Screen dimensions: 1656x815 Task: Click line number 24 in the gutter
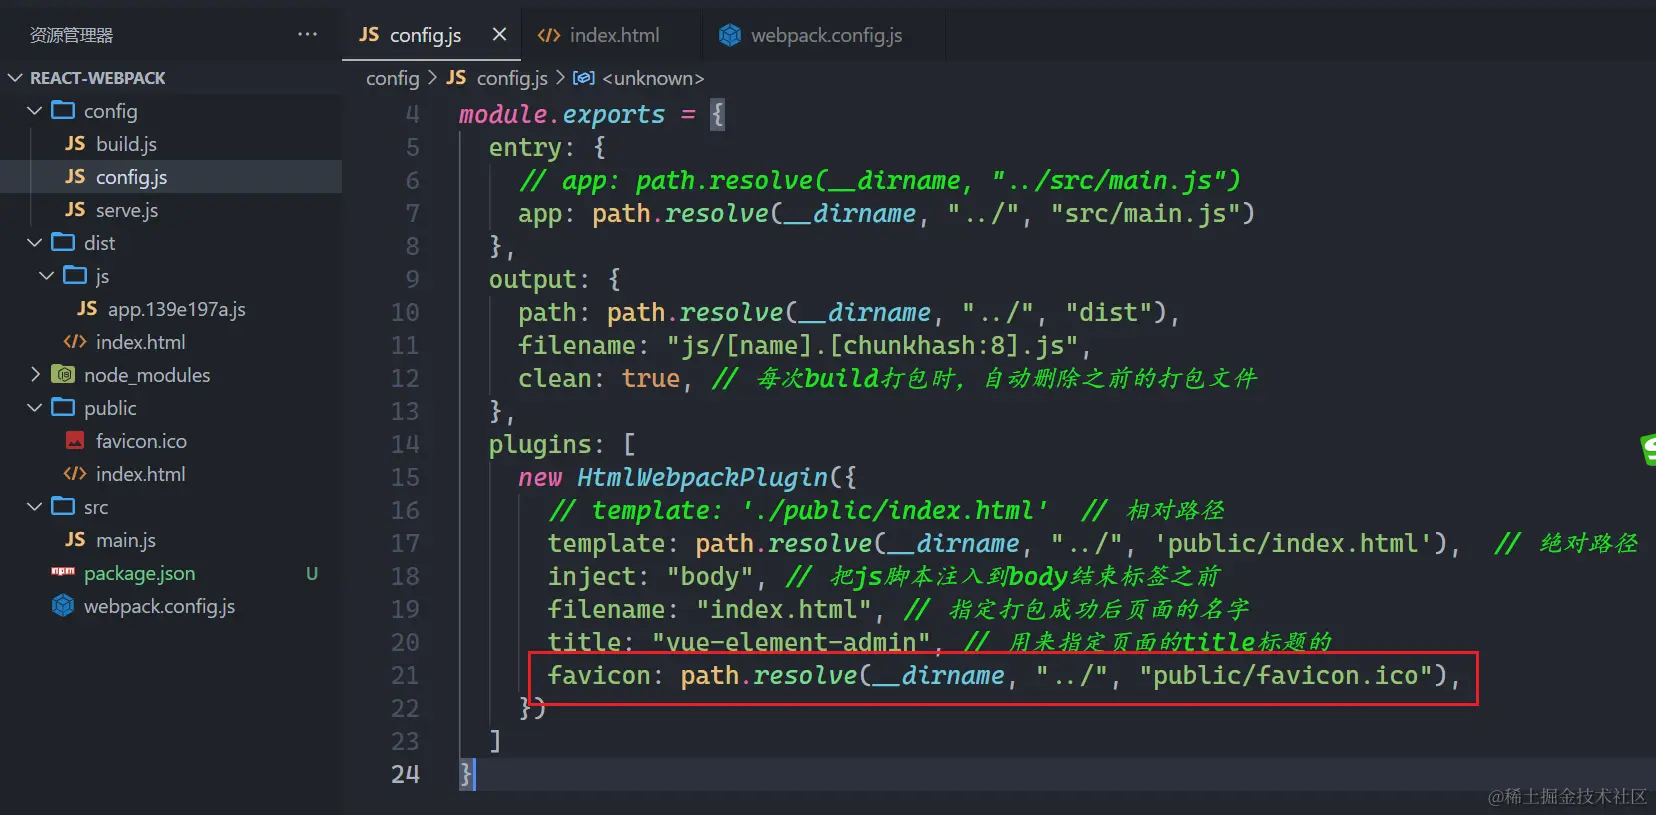pos(405,774)
